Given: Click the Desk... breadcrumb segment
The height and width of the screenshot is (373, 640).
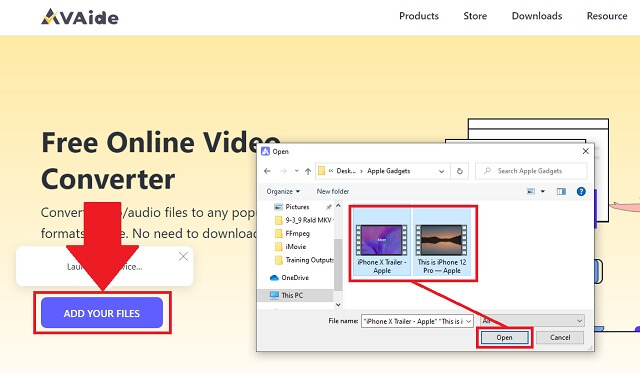Looking at the screenshot, I should (346, 171).
